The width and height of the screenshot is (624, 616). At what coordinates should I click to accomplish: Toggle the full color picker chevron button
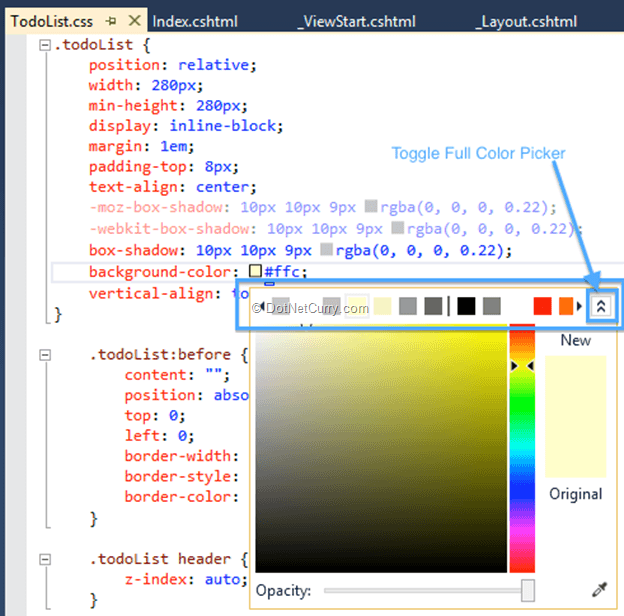(x=601, y=306)
